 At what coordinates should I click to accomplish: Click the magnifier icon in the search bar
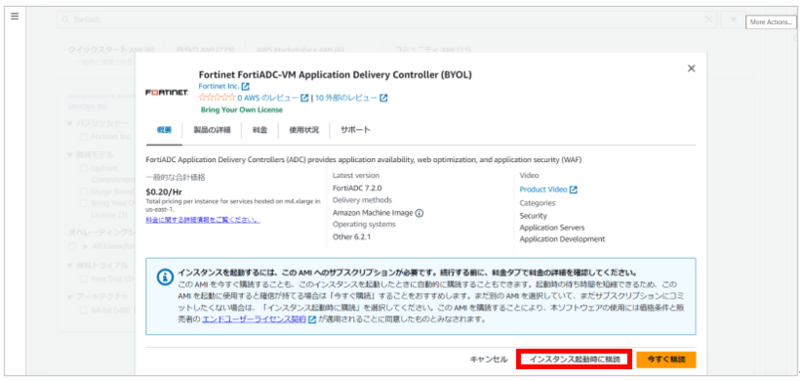(65, 20)
